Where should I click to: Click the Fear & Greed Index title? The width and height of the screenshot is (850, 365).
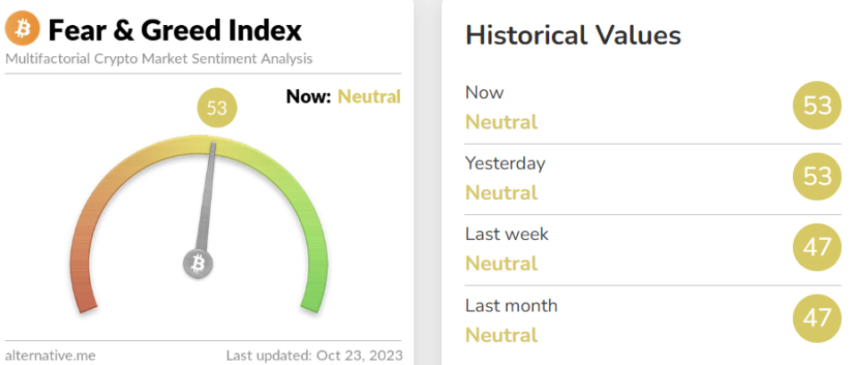pyautogui.click(x=175, y=30)
